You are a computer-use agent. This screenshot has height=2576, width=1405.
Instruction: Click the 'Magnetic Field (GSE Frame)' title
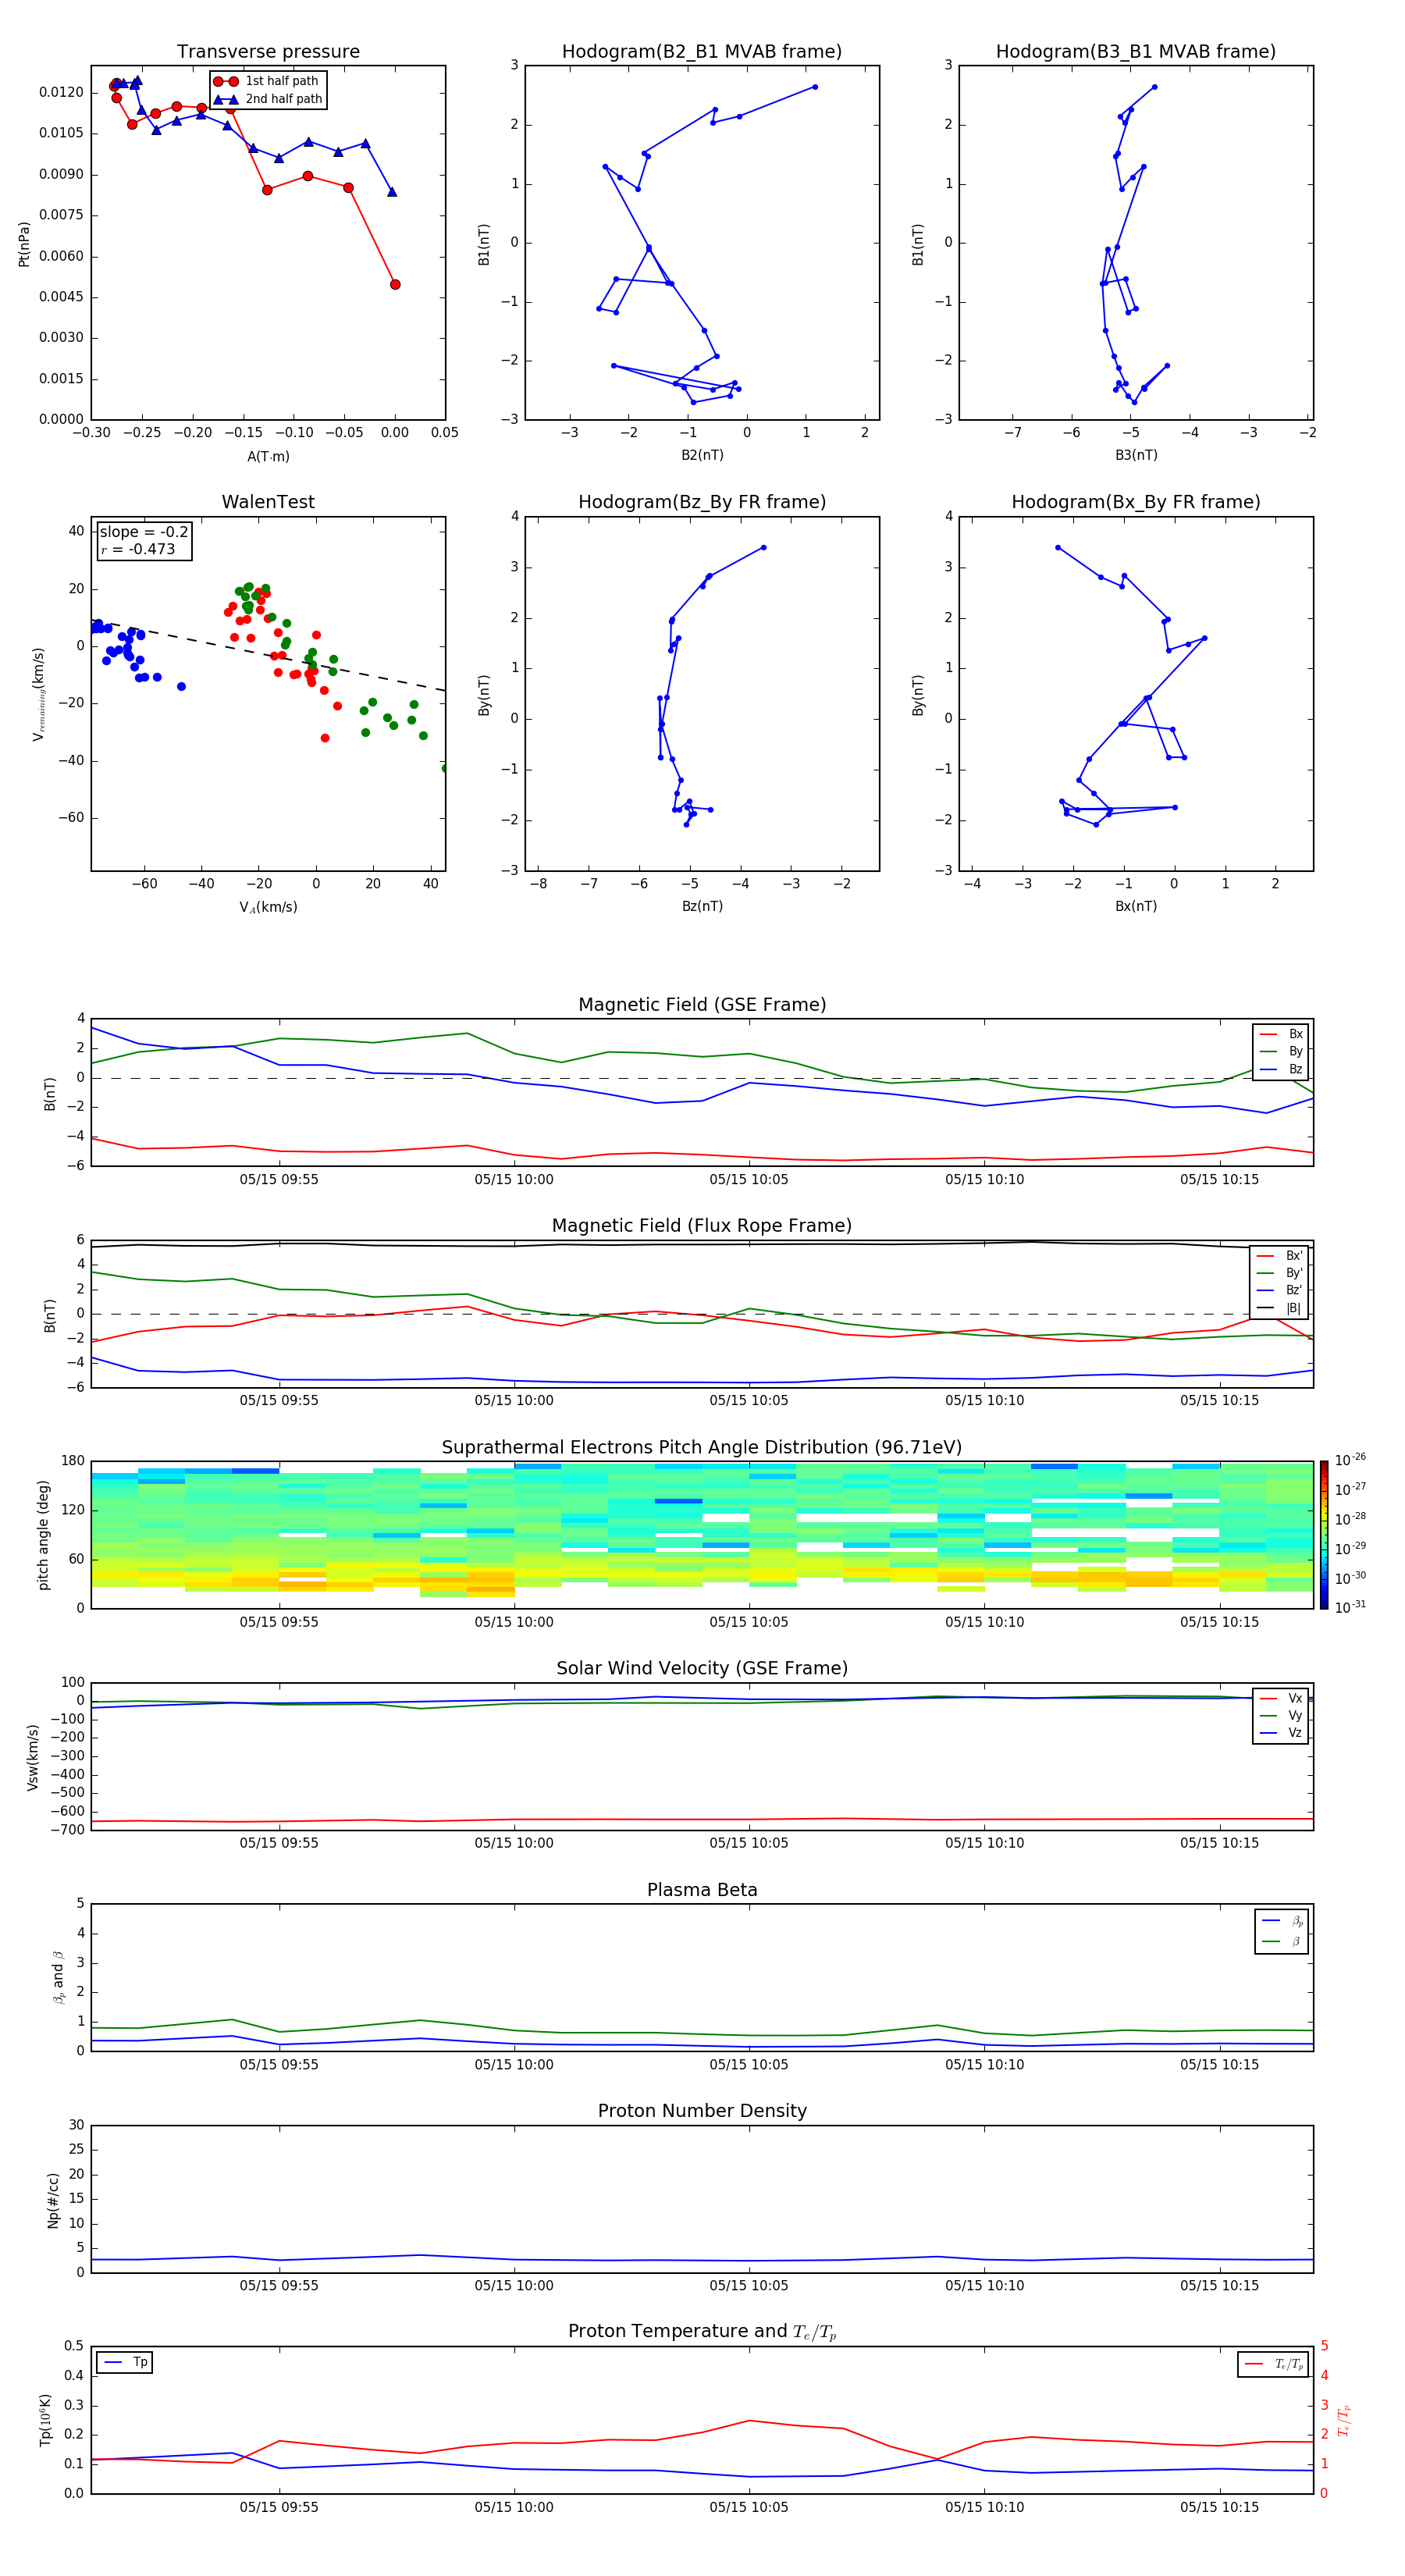(702, 1005)
